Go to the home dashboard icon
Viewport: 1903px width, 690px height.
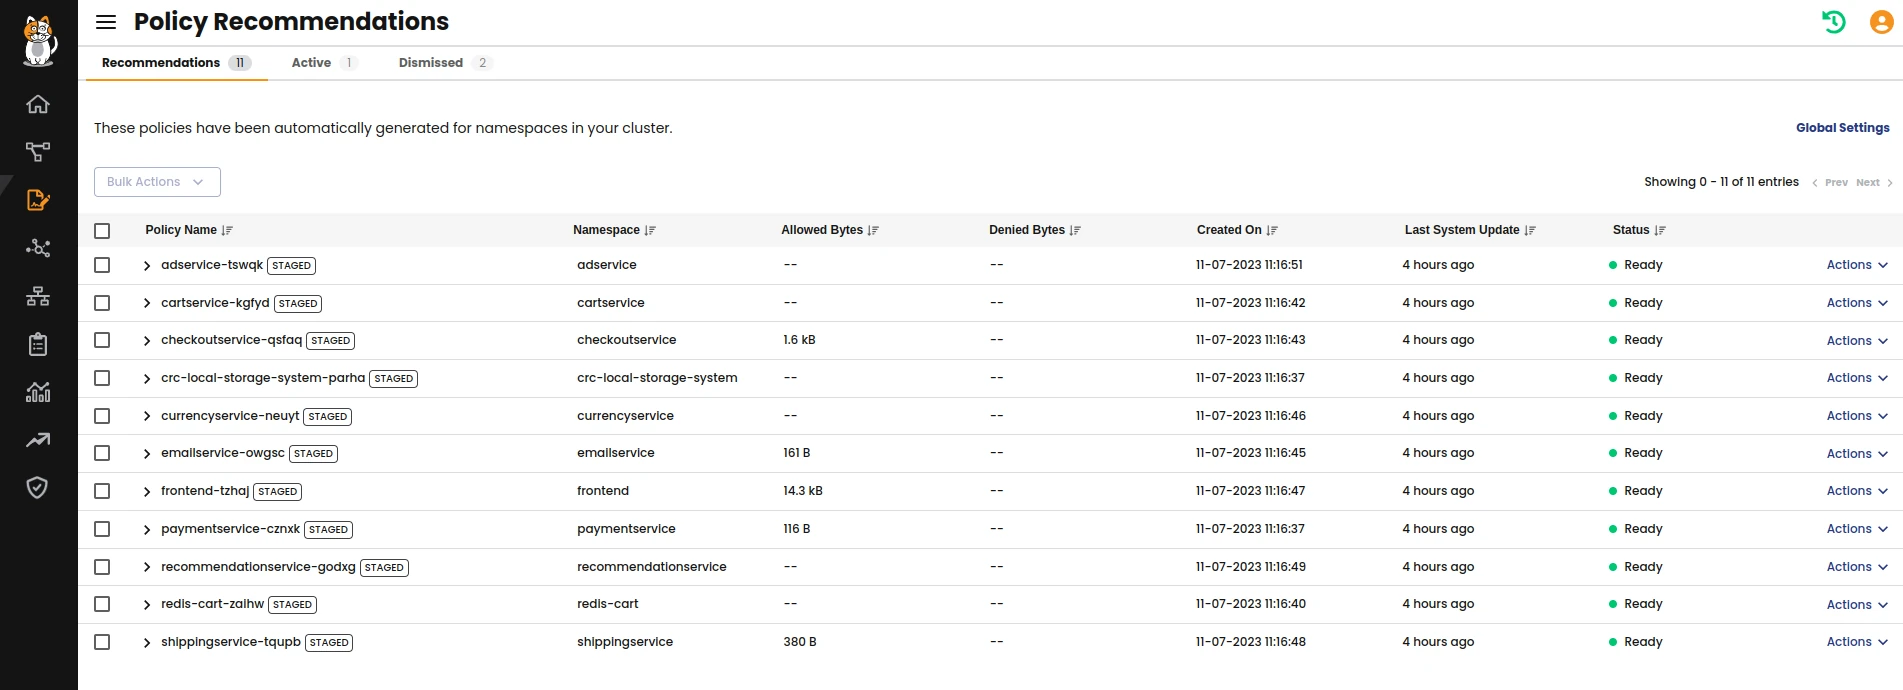pos(38,104)
